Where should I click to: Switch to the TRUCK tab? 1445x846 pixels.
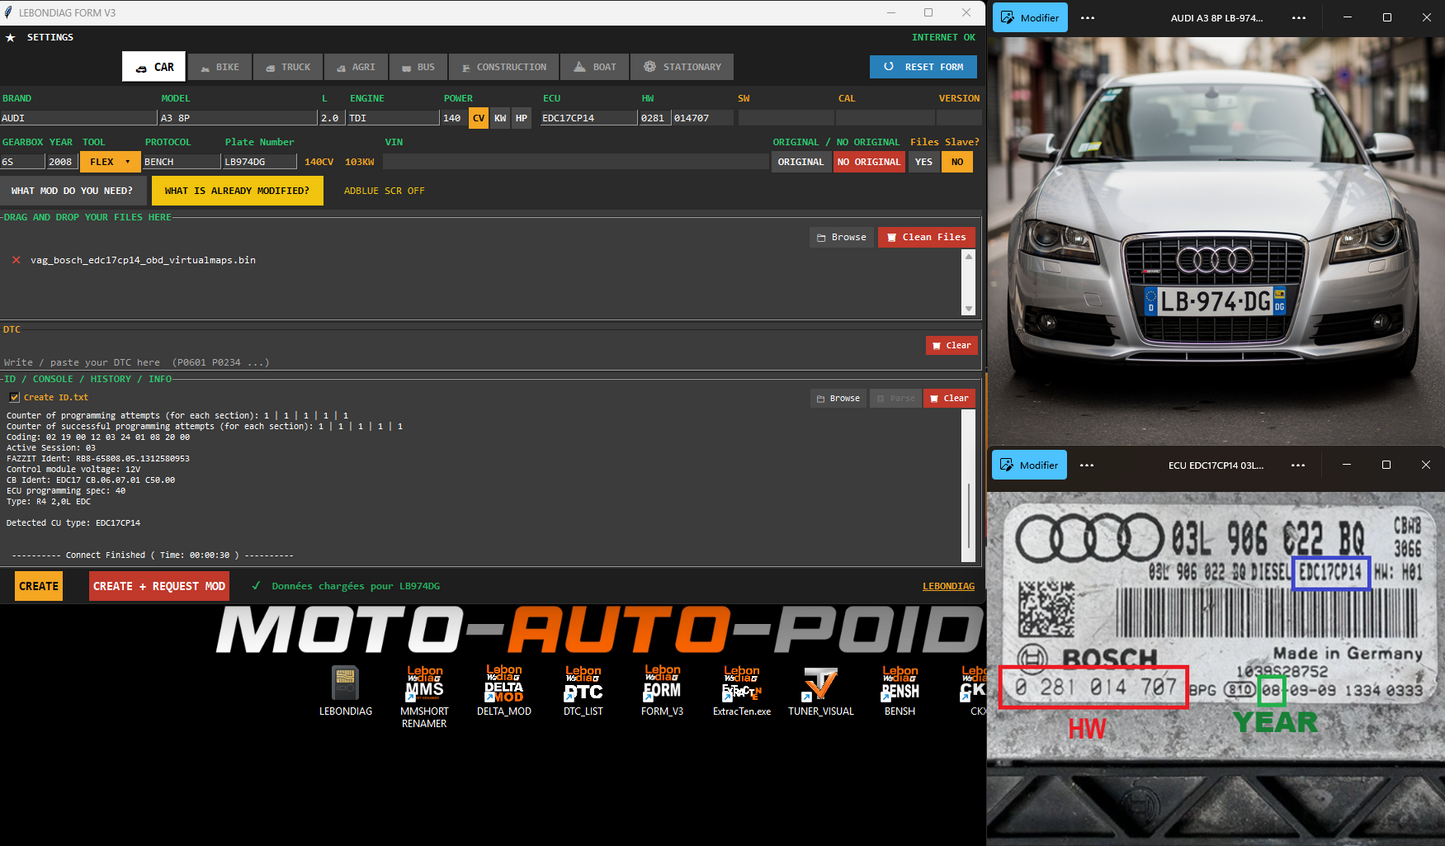point(287,67)
